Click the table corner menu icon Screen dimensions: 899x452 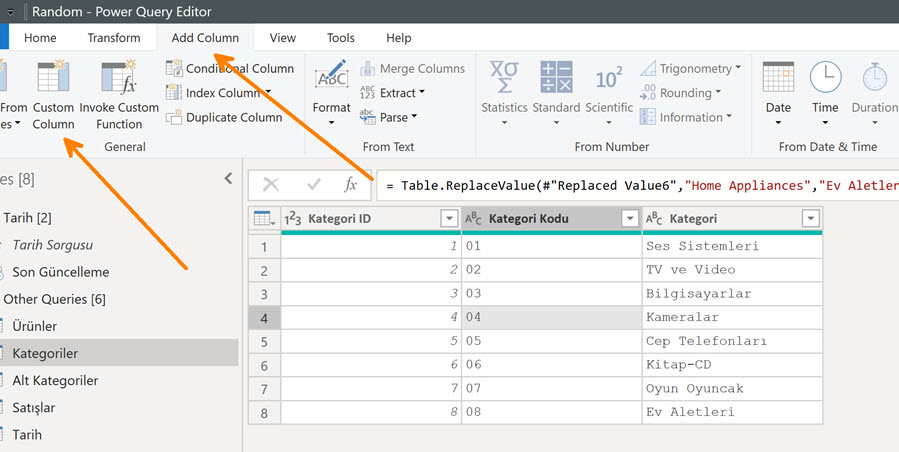[x=264, y=219]
